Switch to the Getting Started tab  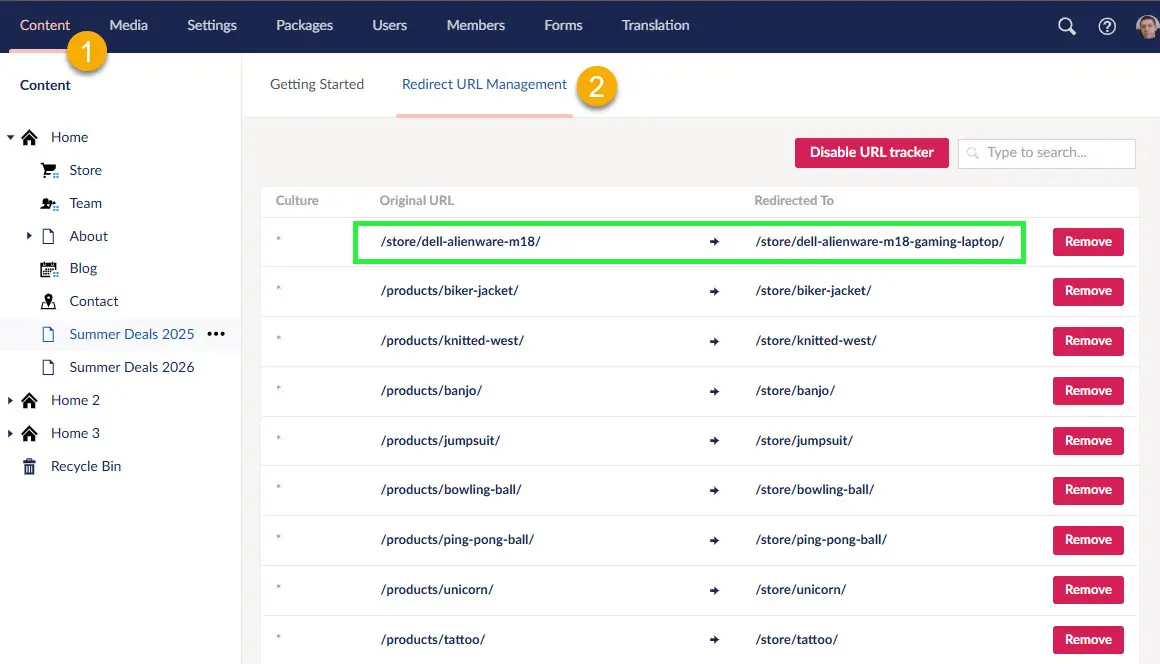tap(317, 84)
